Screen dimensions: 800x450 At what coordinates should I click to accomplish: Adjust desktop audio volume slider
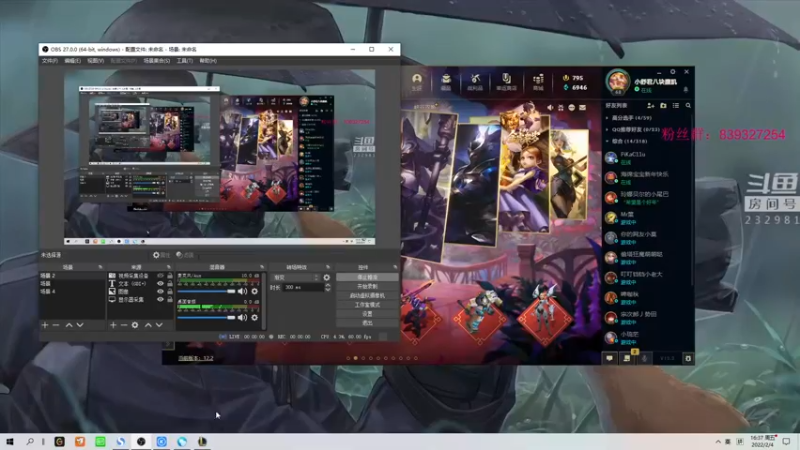tap(206, 317)
